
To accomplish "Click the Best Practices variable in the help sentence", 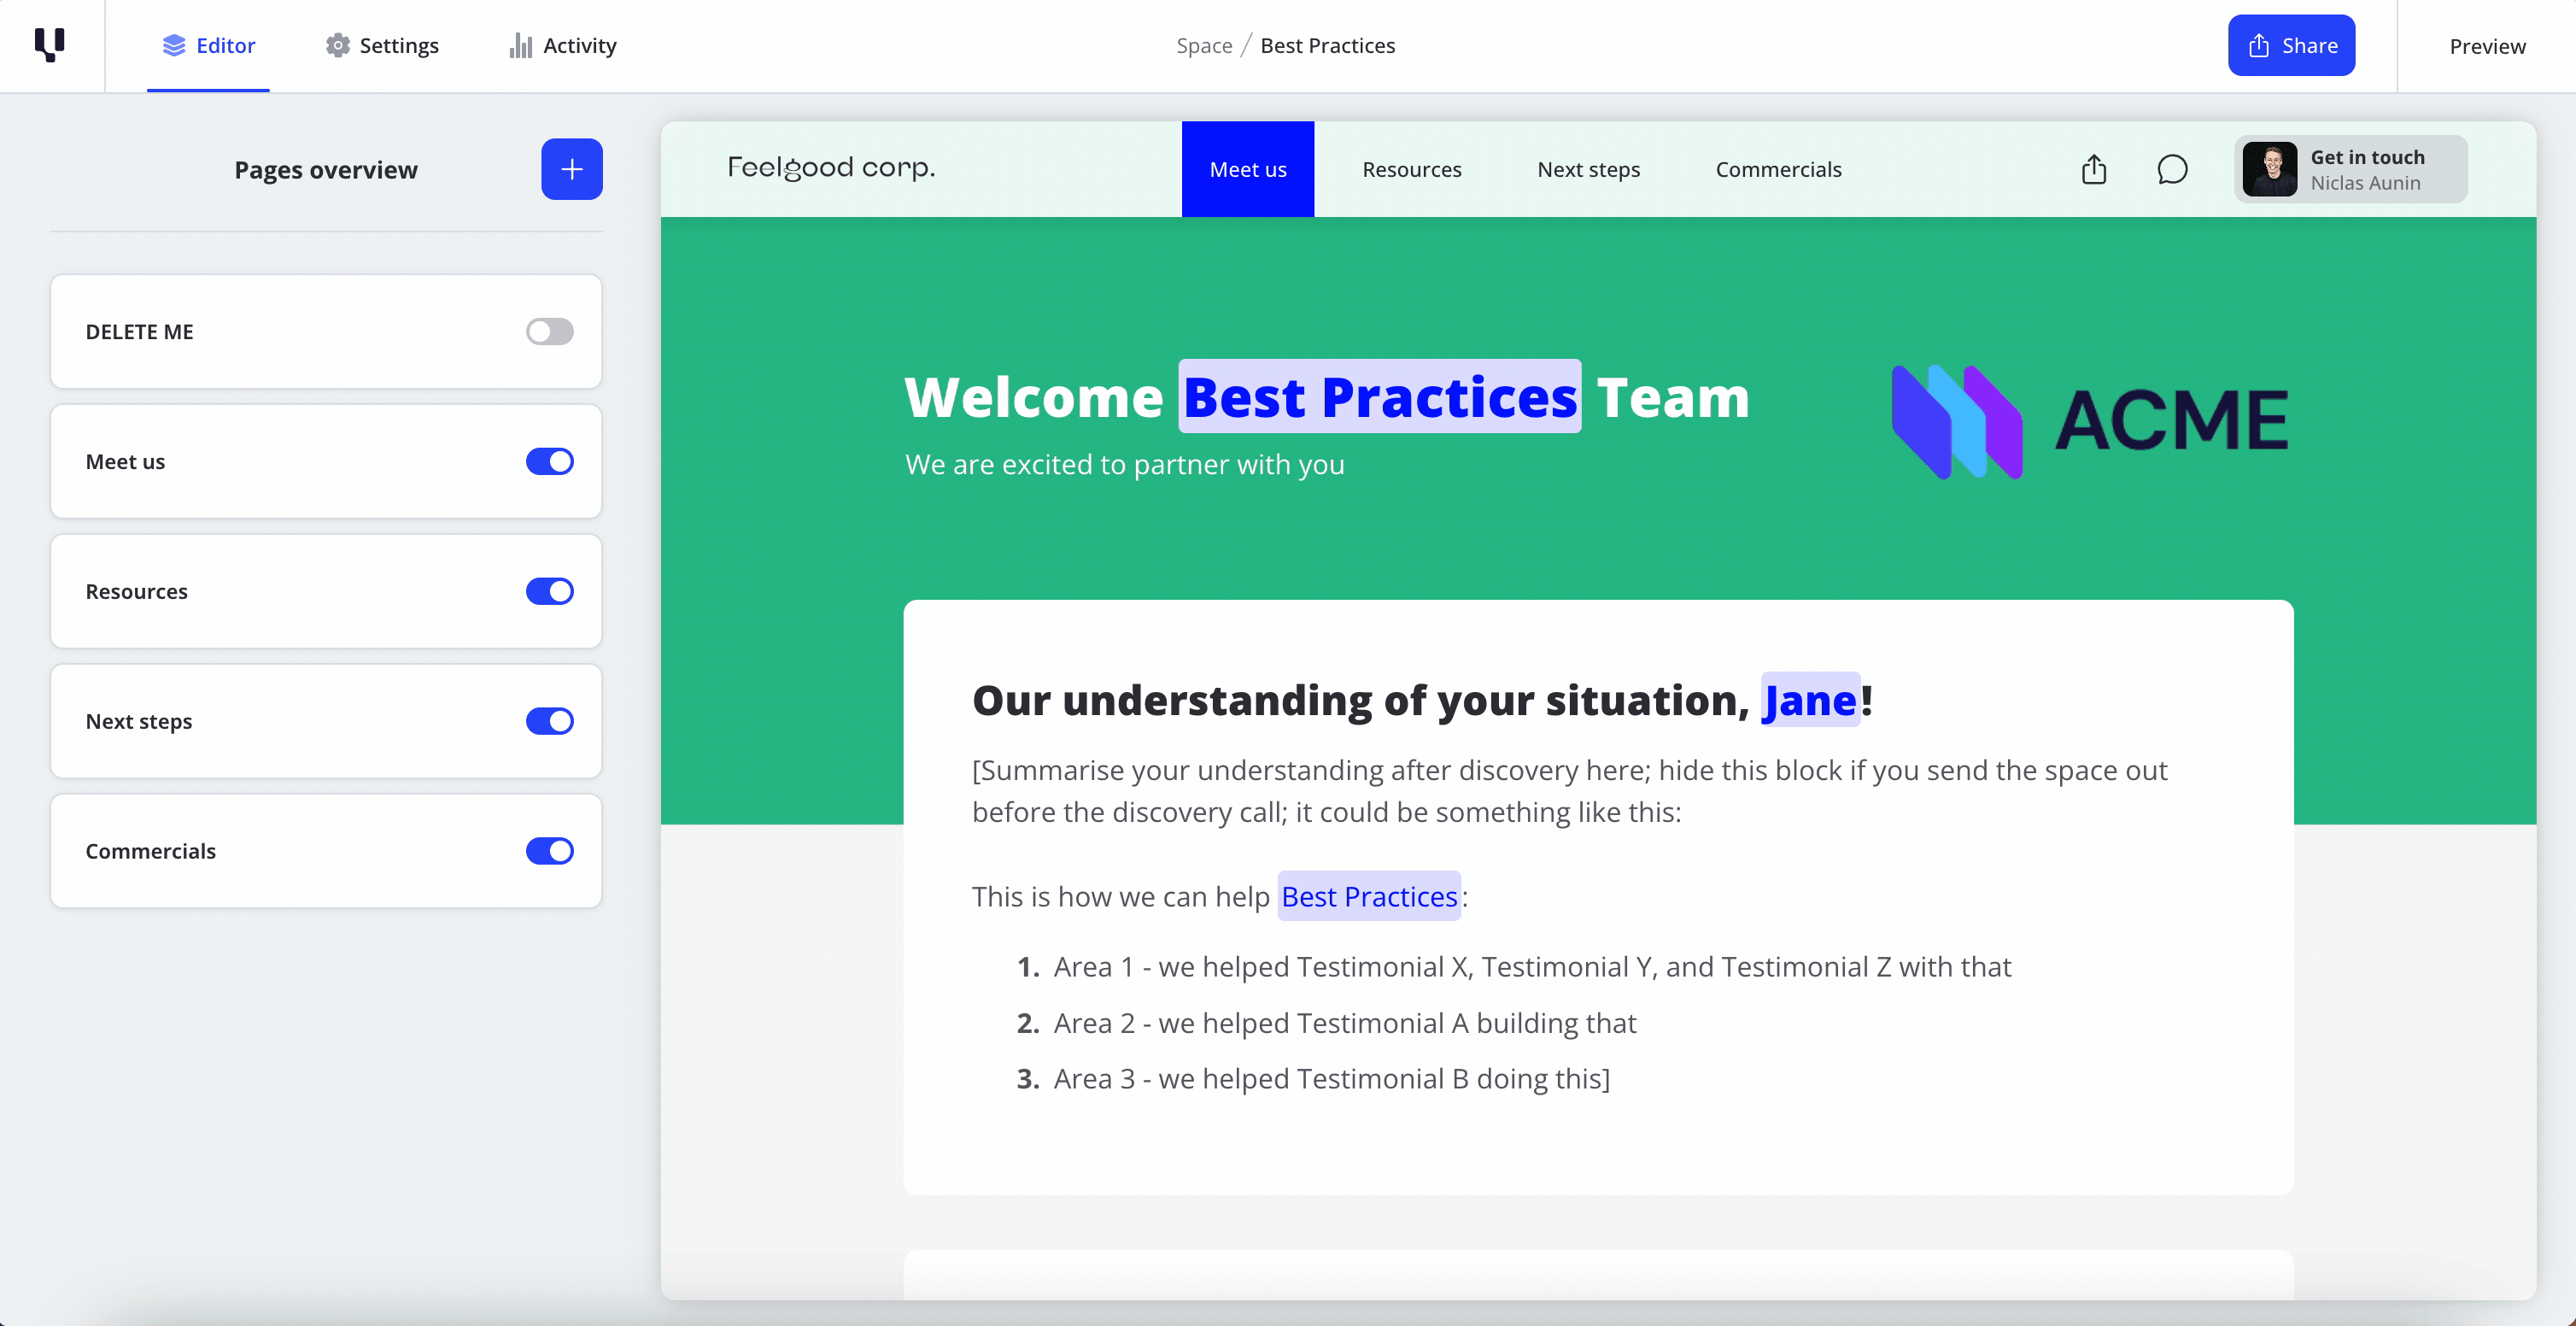I will pyautogui.click(x=1369, y=896).
